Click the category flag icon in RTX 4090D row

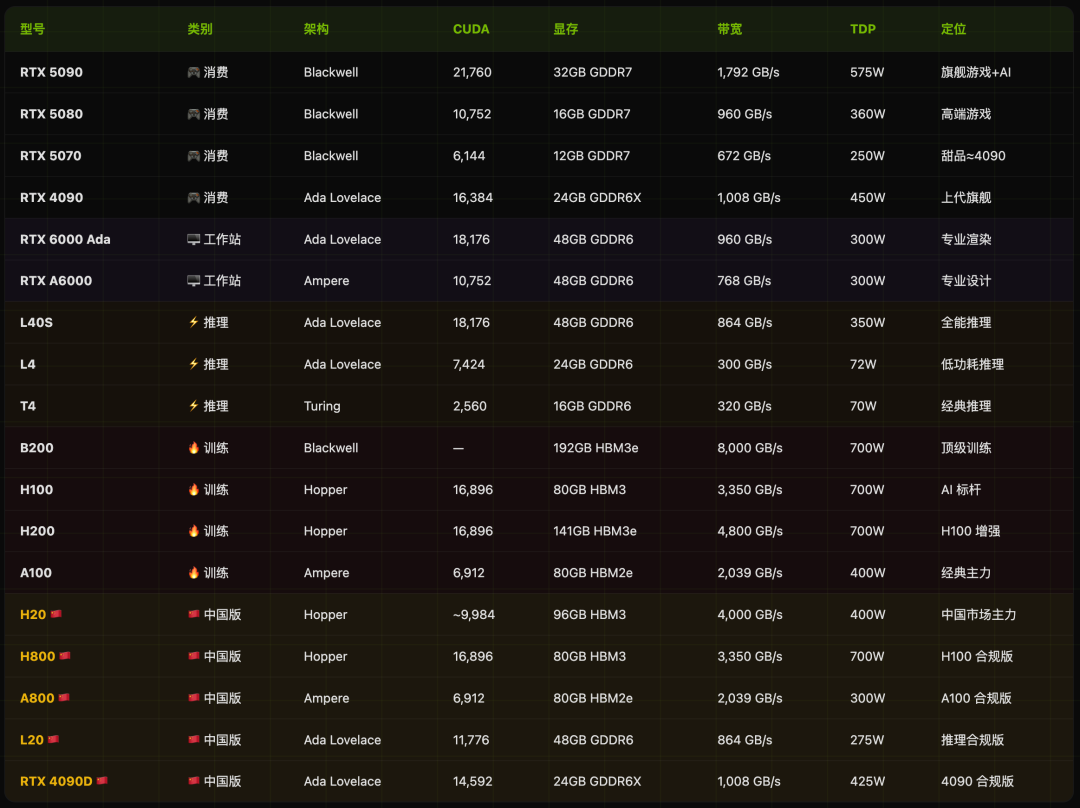tap(194, 780)
